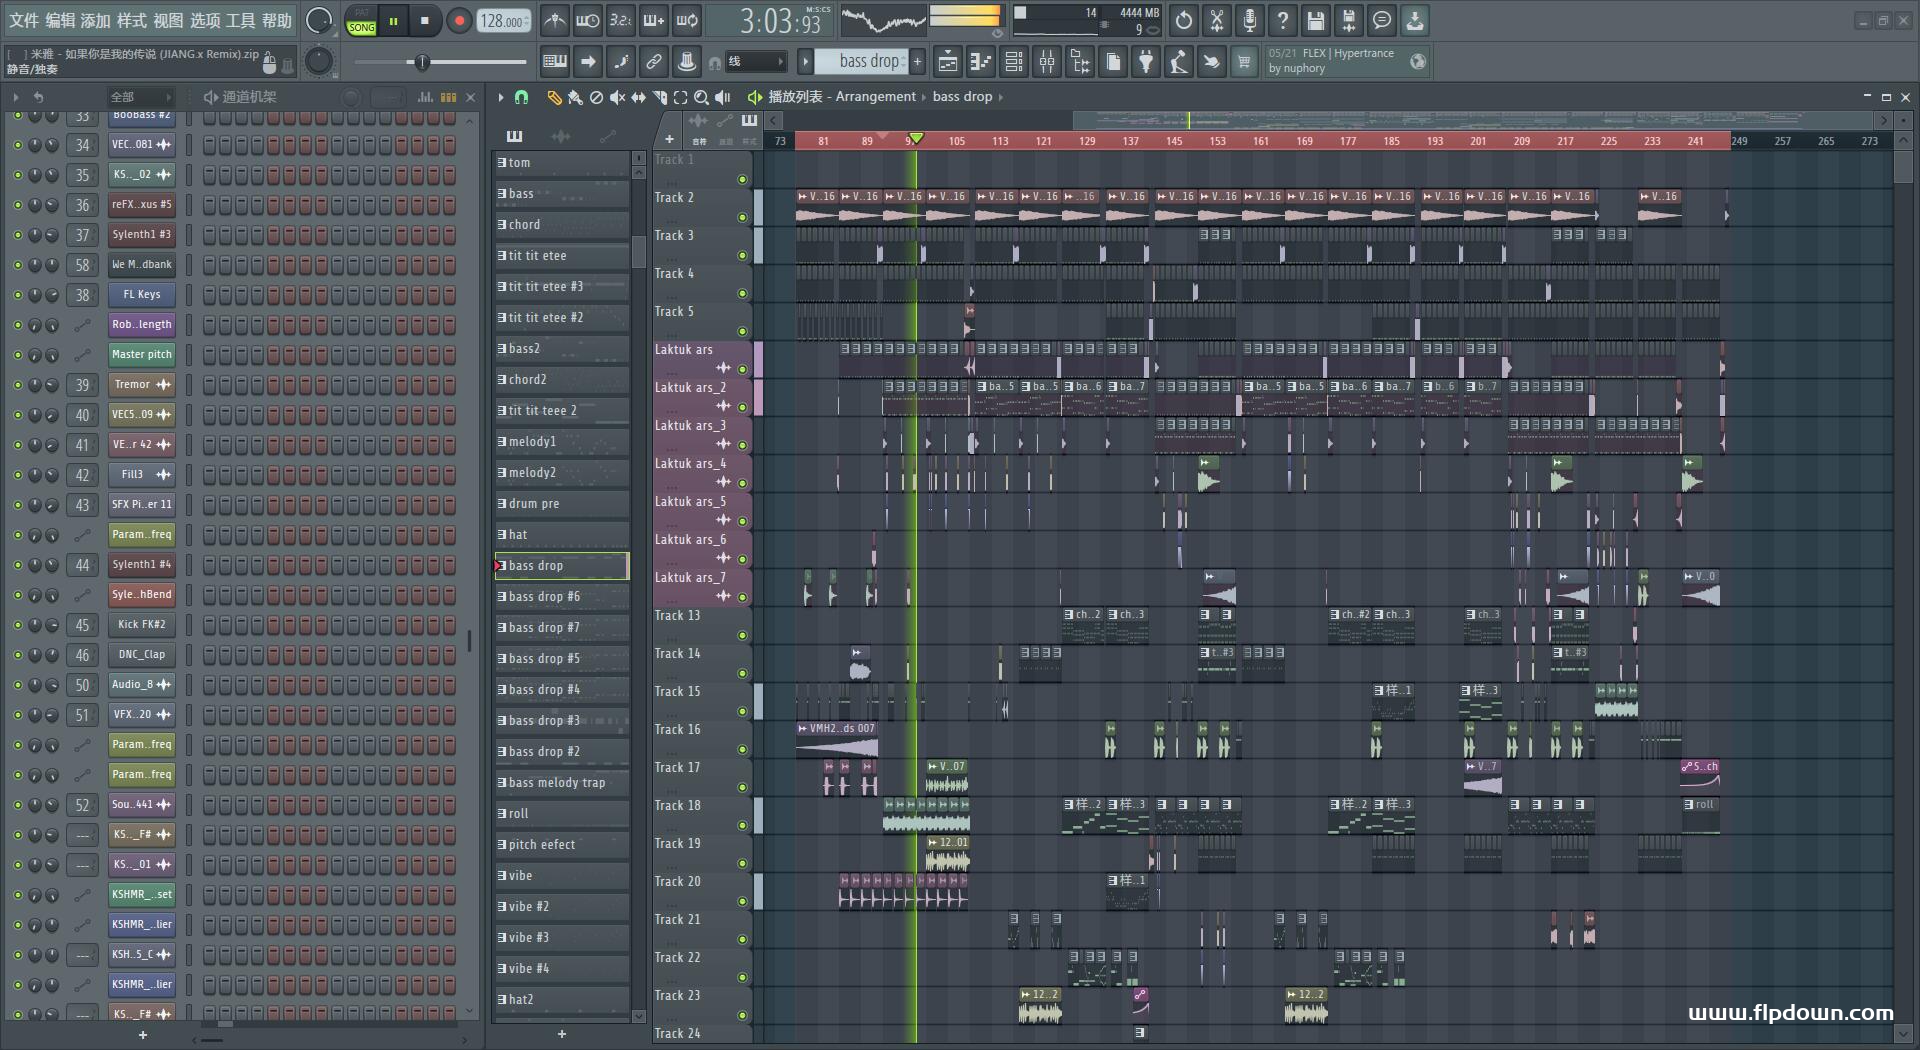Select the playlist Slice tool
Screen dimensions: 1920x1050
[659, 97]
